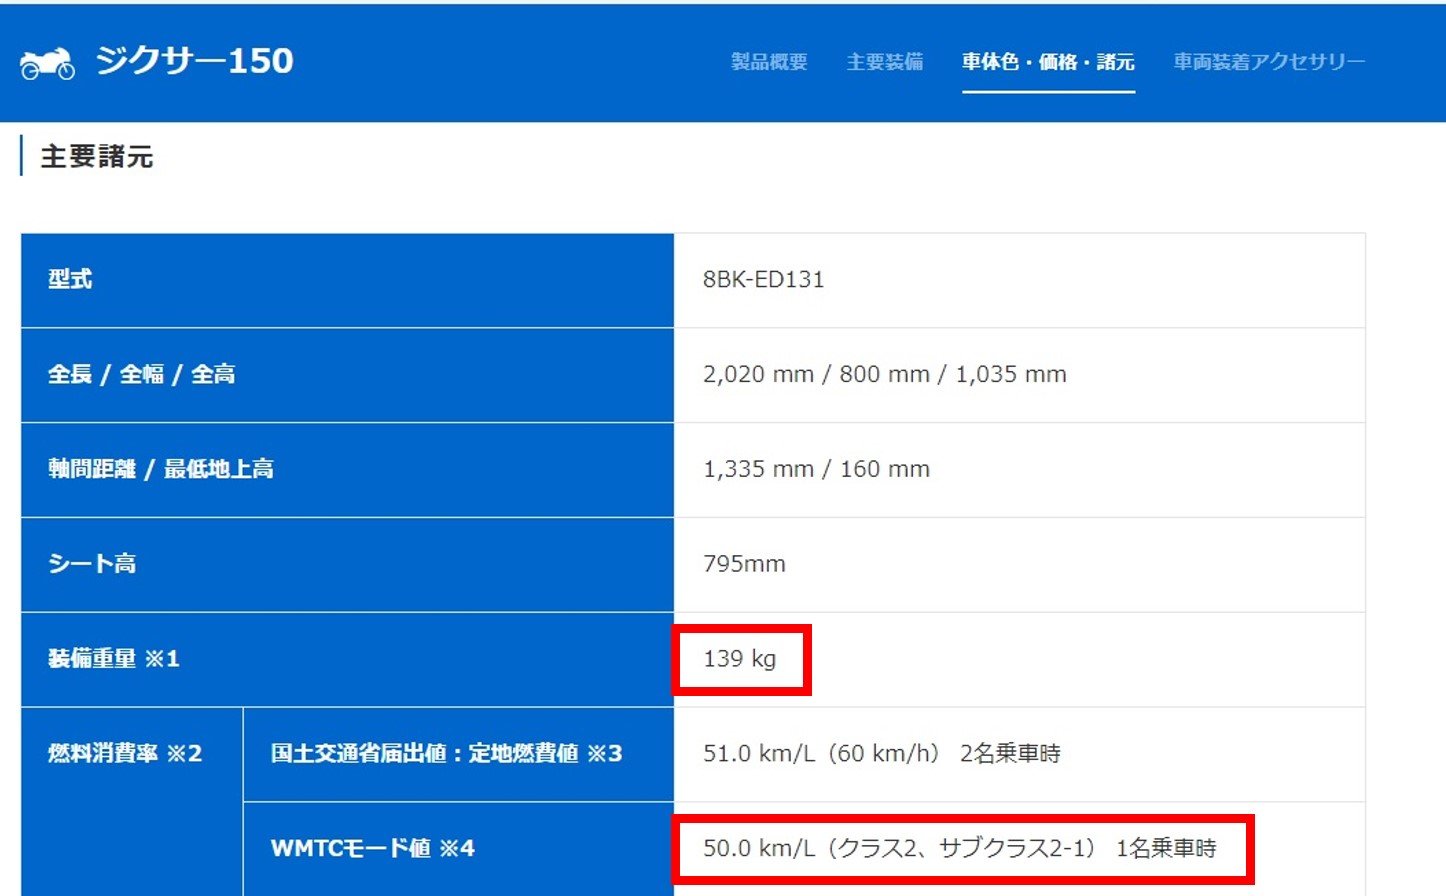The height and width of the screenshot is (896, 1446).
Task: Open the 製品概要 tab
Action: pos(769,62)
